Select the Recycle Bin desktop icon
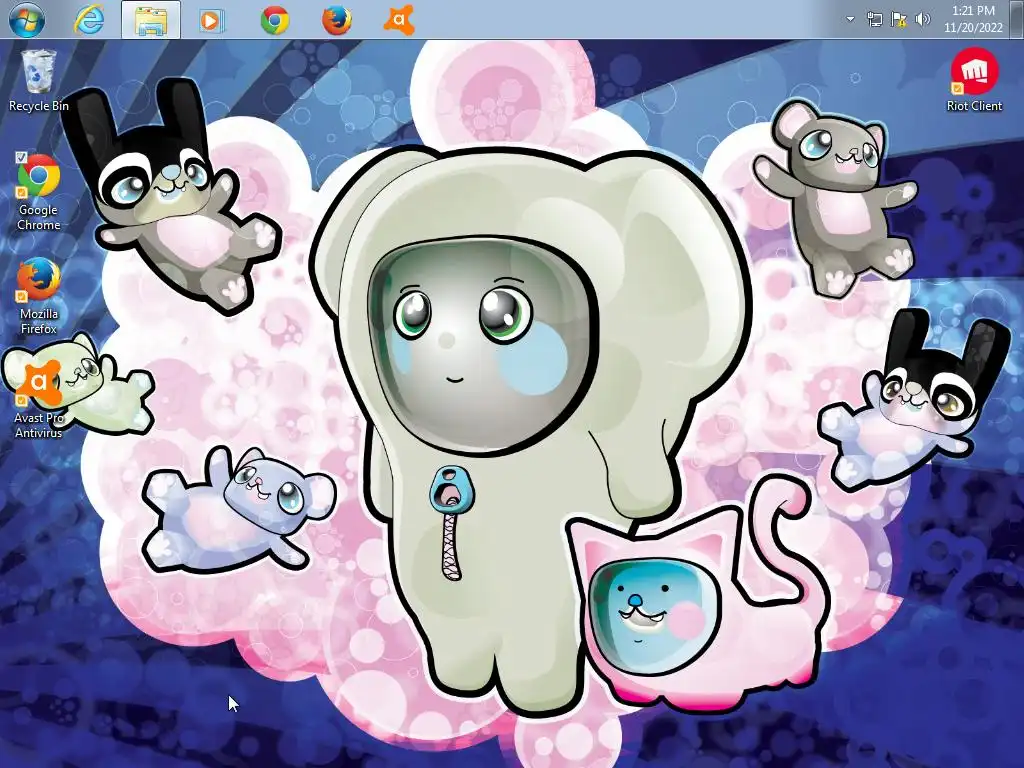 coord(39,80)
